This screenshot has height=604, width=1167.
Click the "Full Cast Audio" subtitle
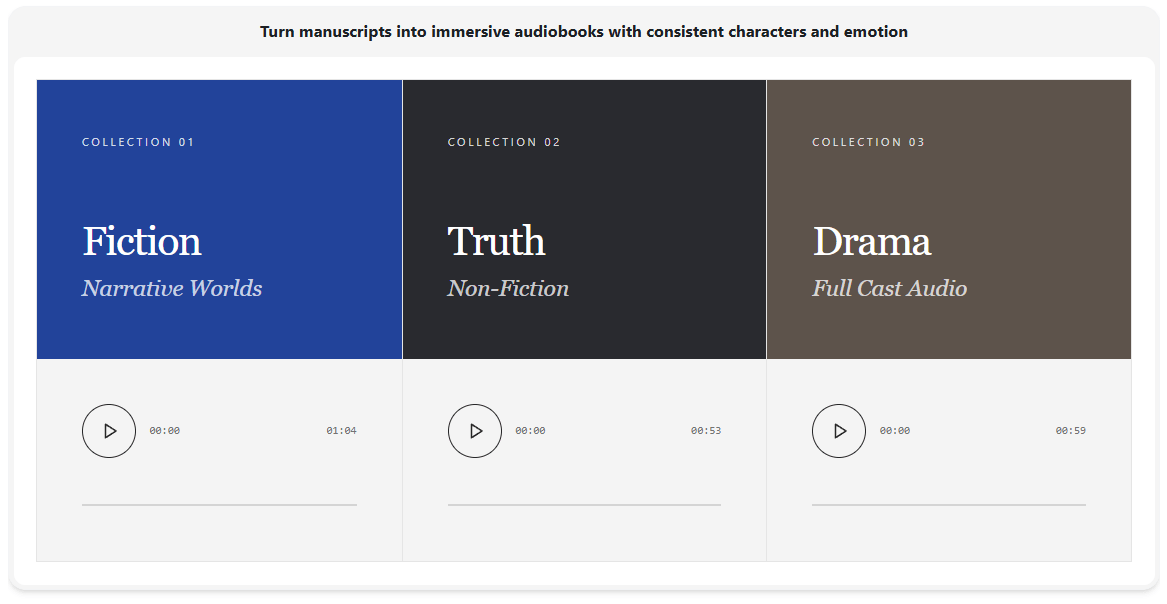click(x=889, y=289)
